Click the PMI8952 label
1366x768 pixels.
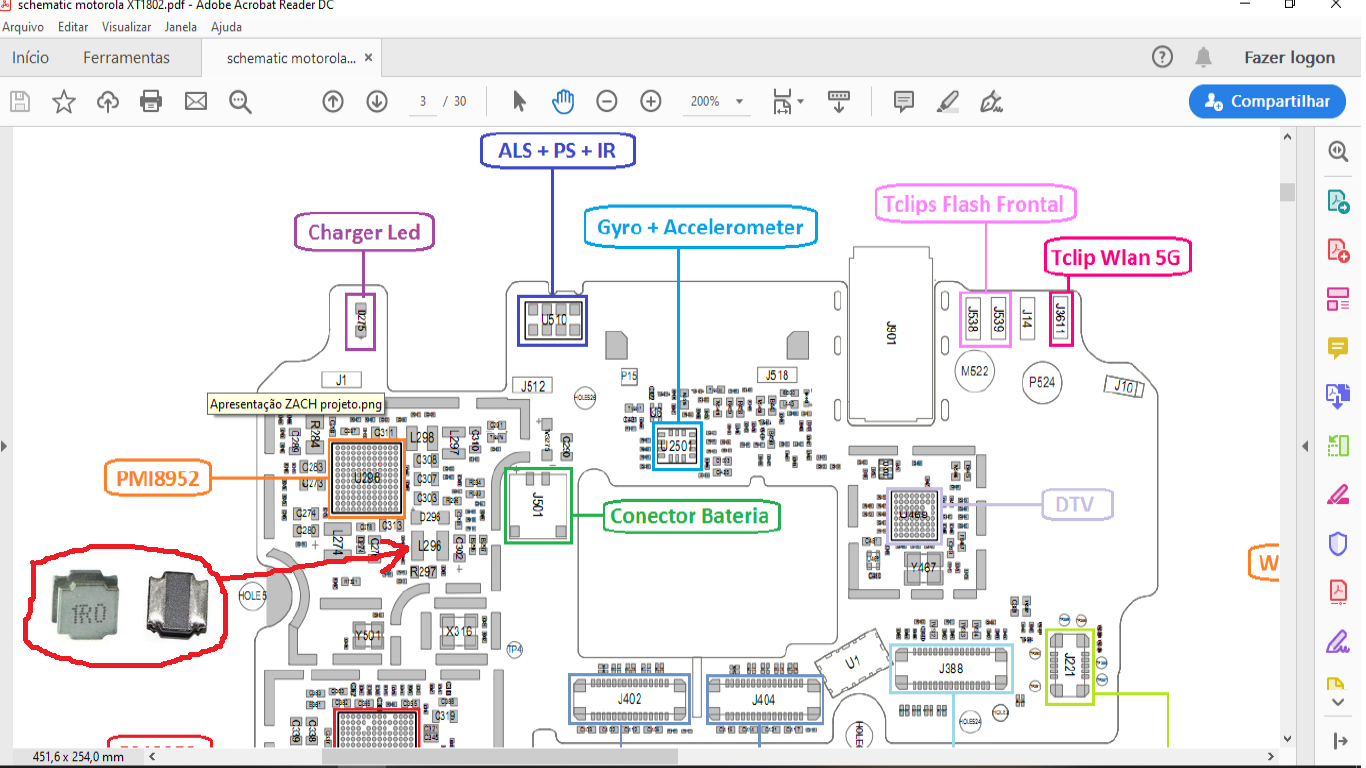[157, 479]
